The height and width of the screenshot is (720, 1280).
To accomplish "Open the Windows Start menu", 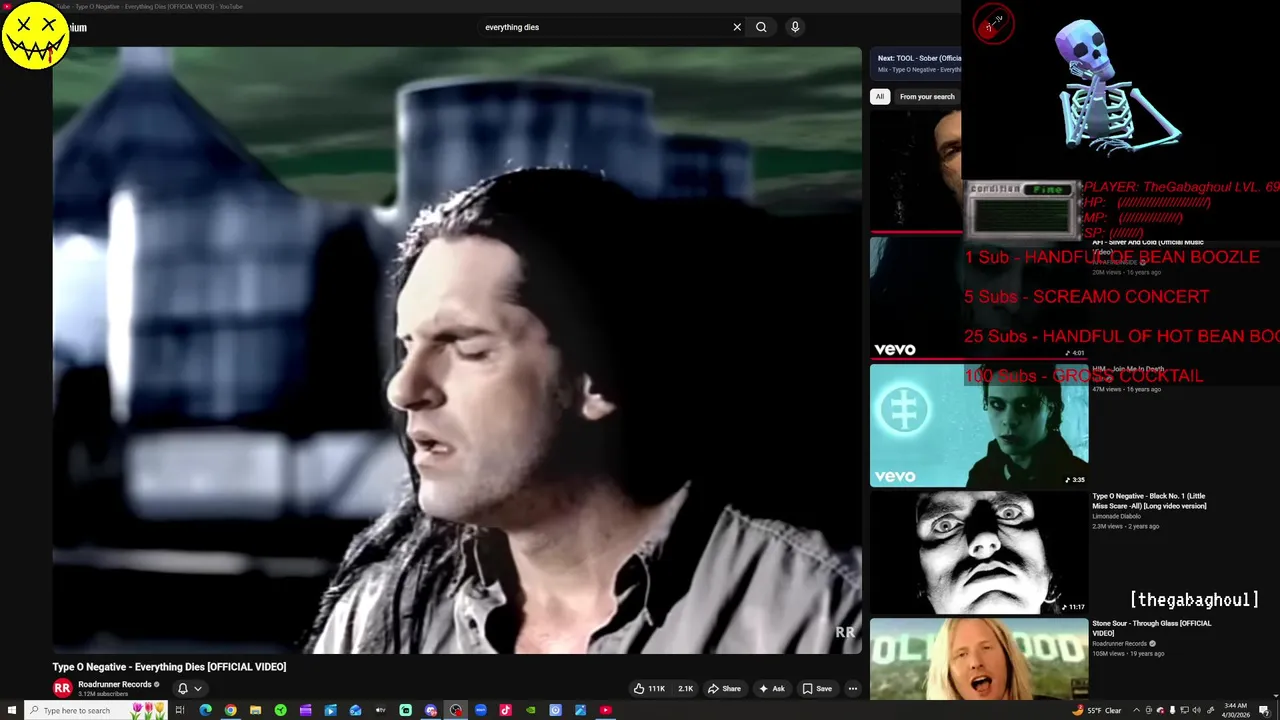I will coord(11,710).
